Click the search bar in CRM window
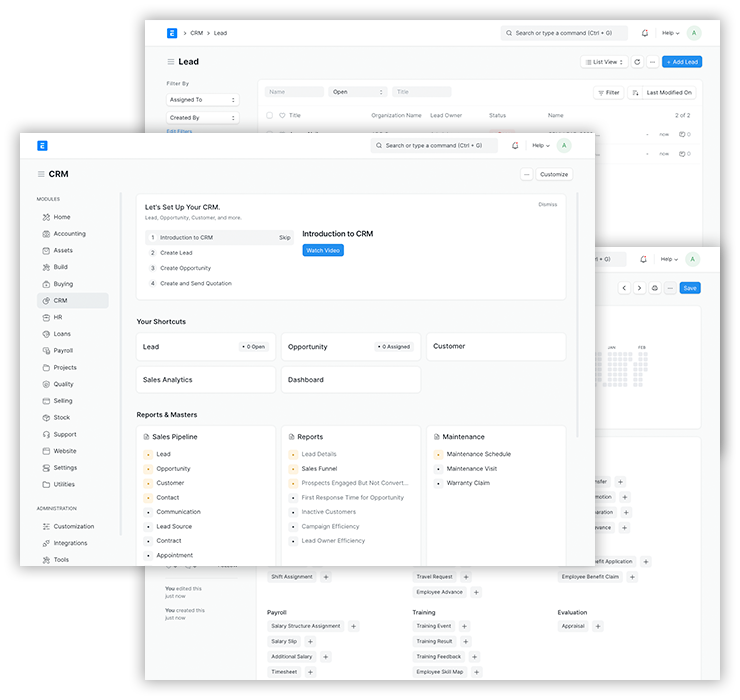 (434, 146)
